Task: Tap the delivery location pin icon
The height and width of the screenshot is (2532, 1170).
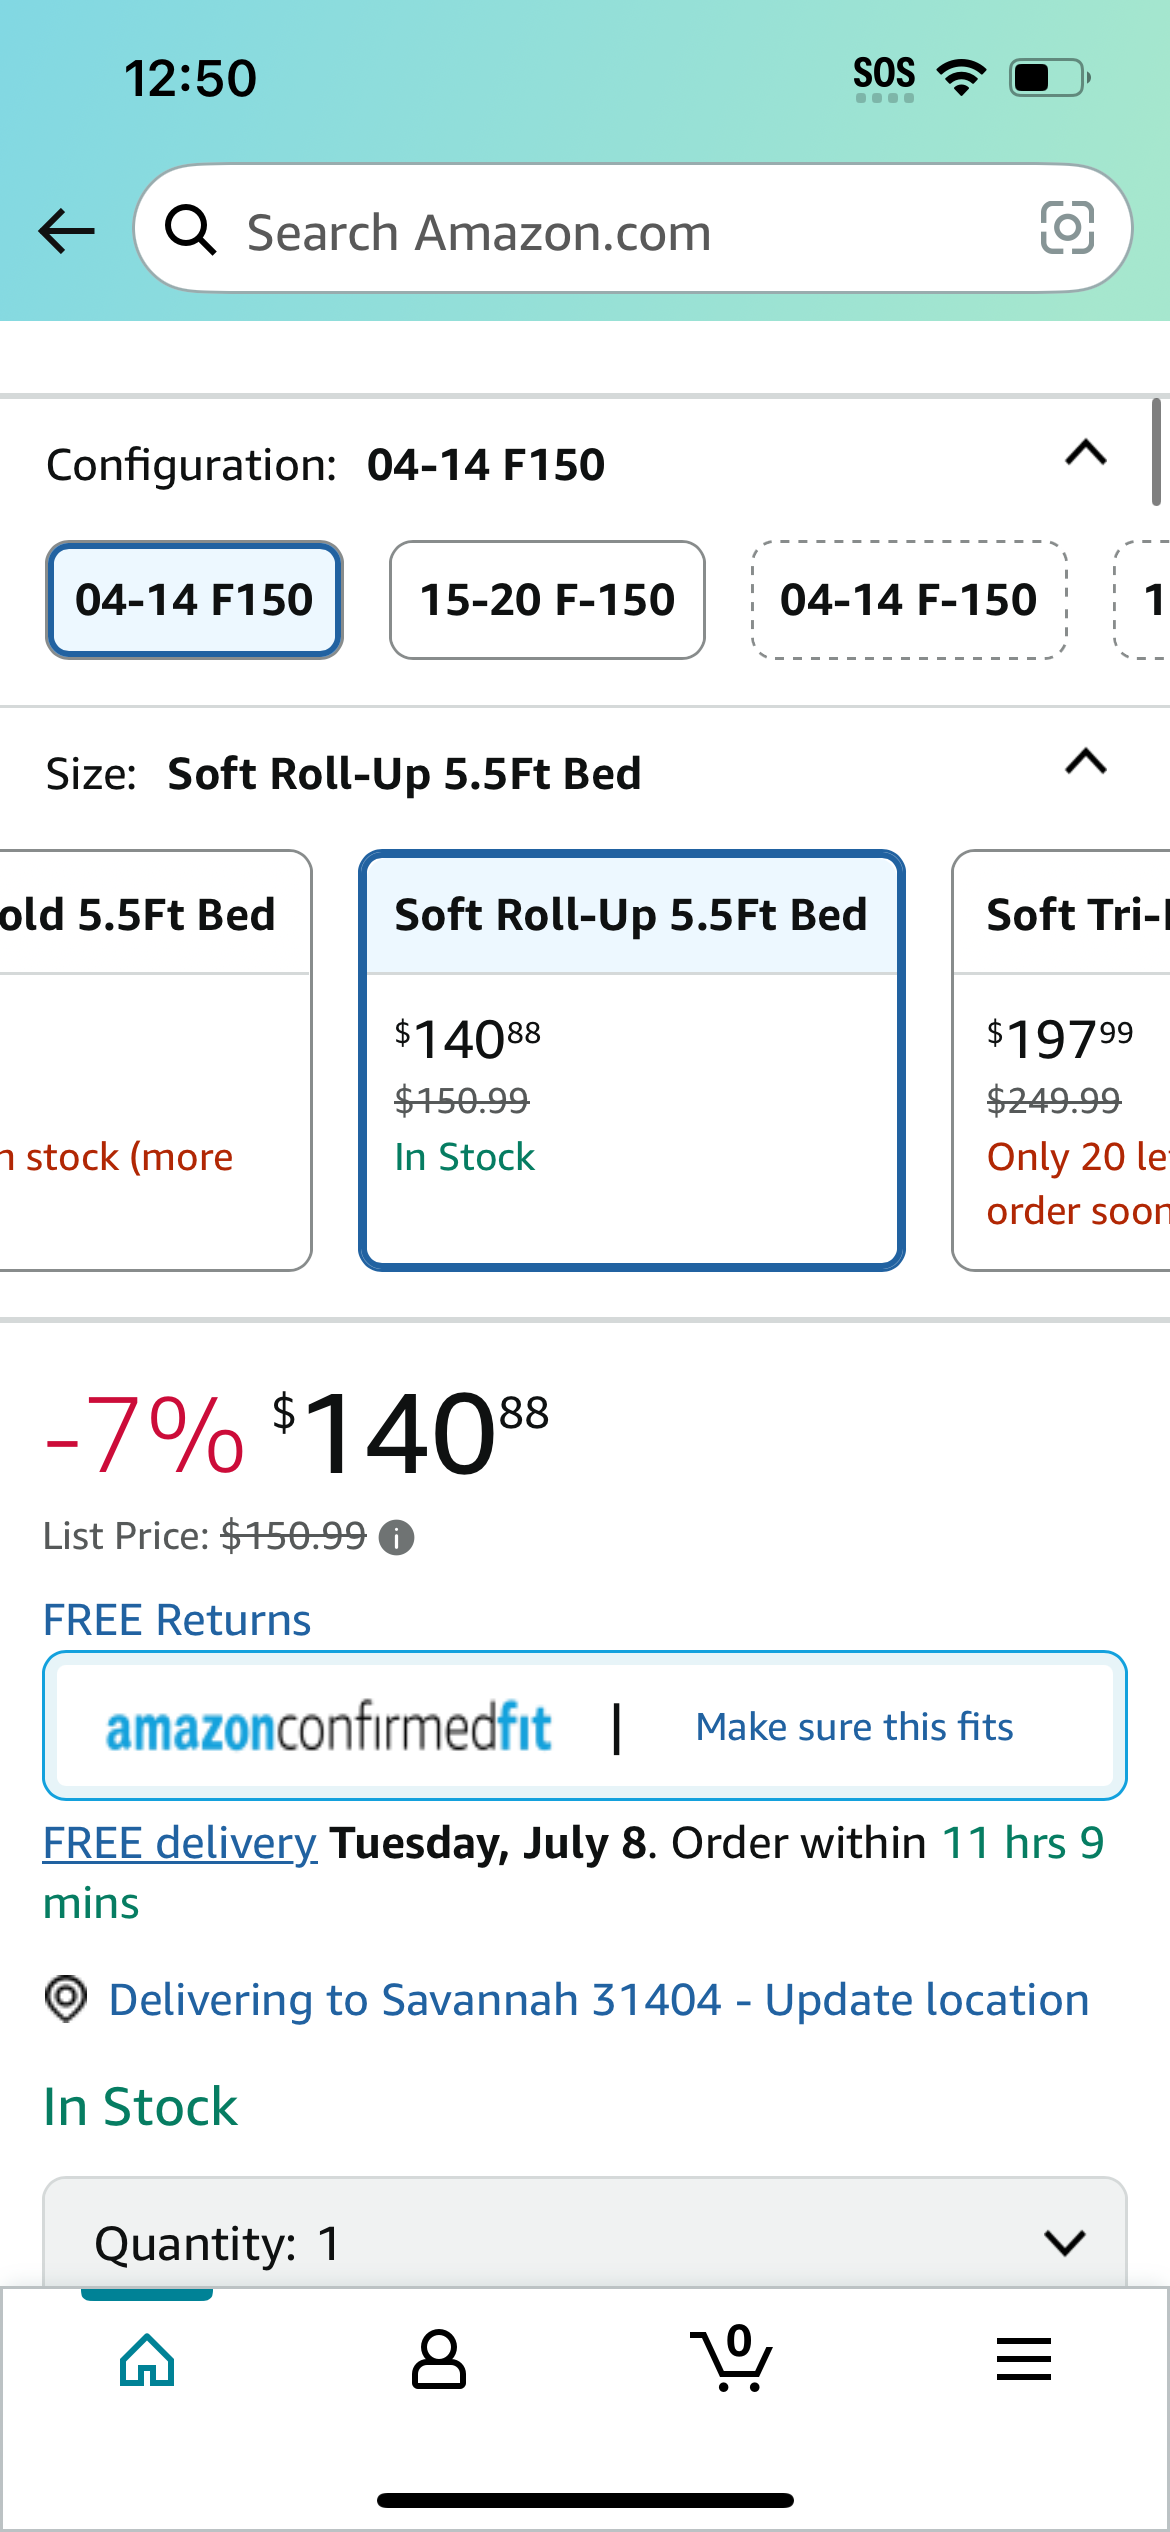Action: tap(66, 1999)
